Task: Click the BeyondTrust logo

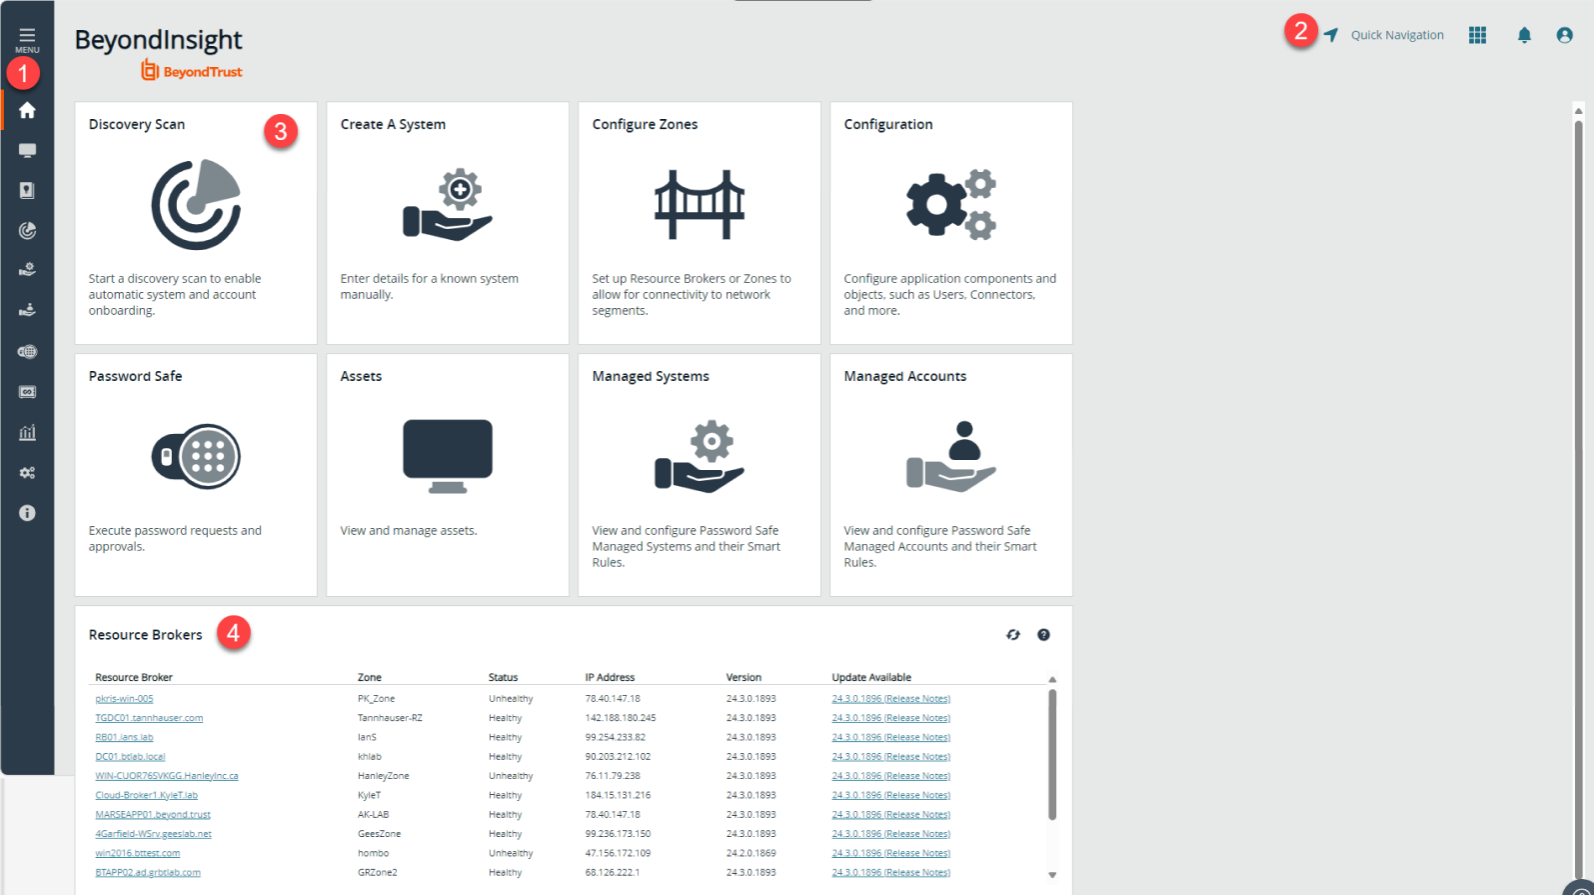Action: (x=191, y=70)
